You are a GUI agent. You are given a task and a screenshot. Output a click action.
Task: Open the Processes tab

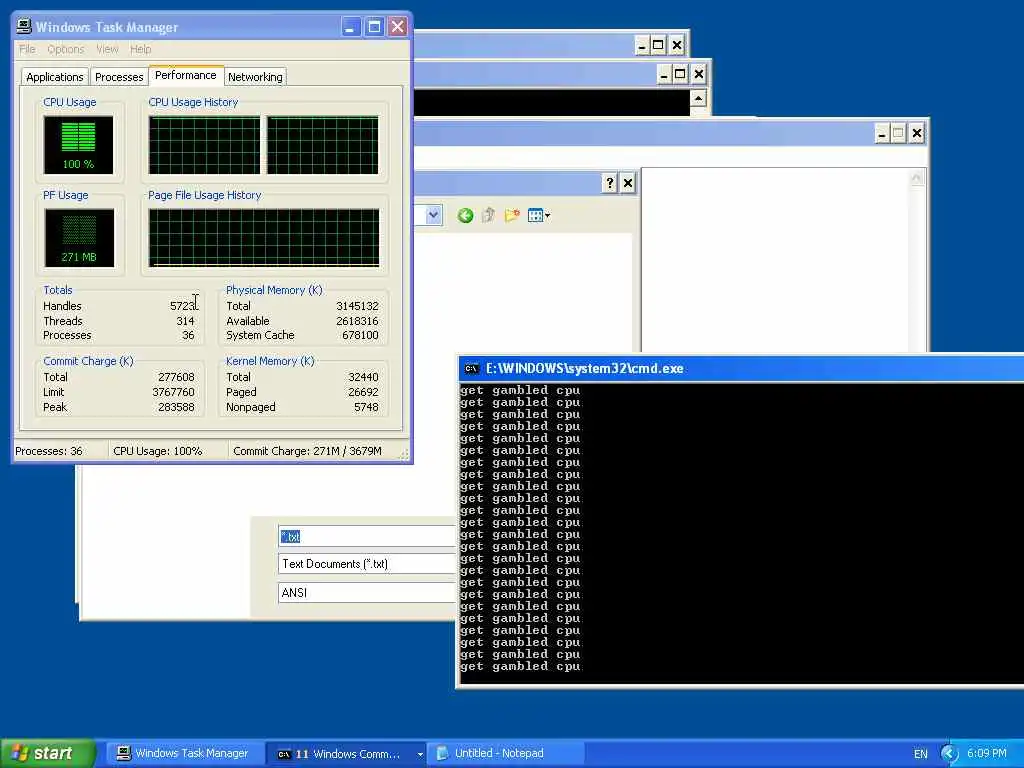pos(119,77)
